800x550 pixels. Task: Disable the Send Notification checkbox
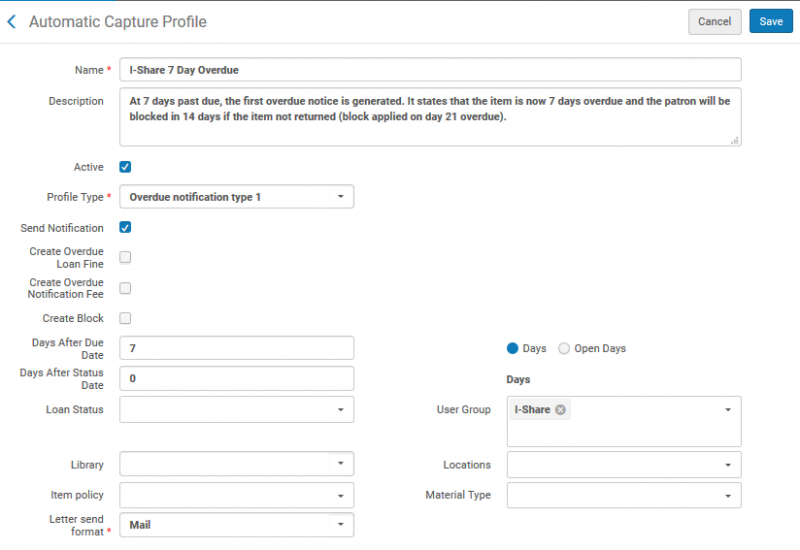tap(125, 228)
